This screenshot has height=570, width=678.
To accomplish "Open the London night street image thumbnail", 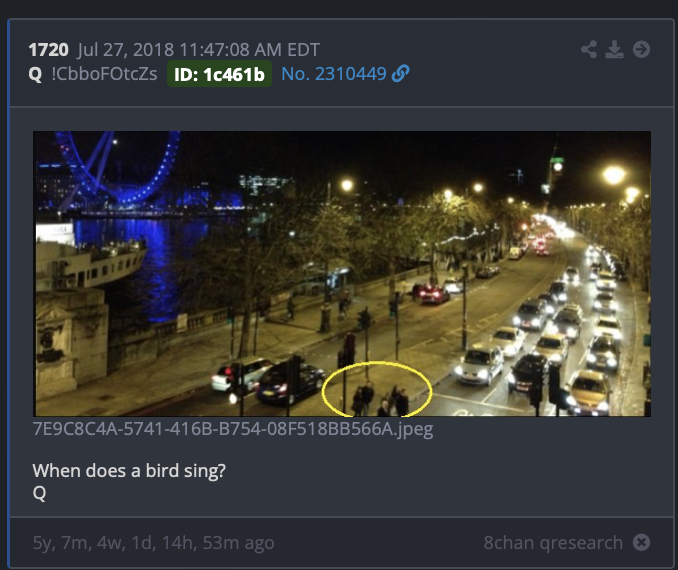I will coord(342,274).
